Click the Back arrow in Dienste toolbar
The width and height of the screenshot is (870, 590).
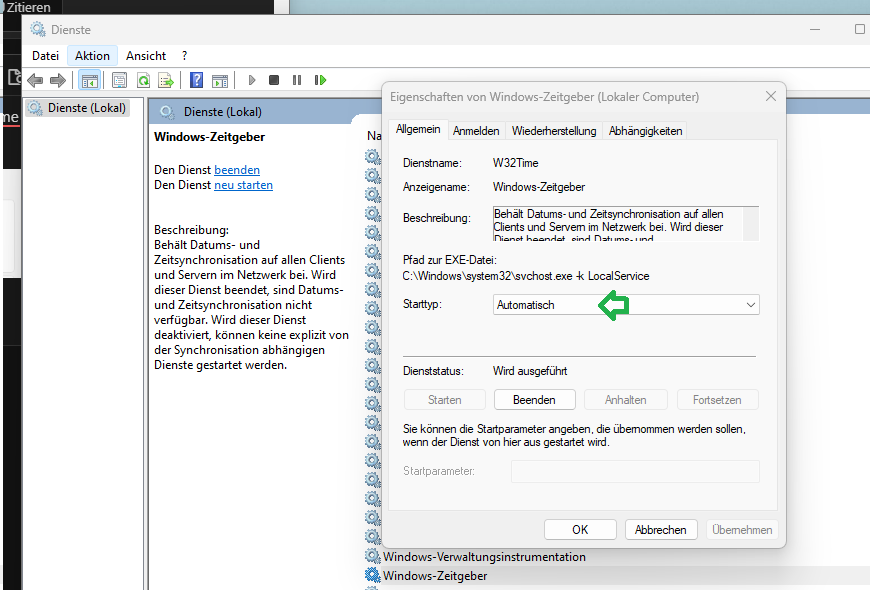(x=35, y=80)
